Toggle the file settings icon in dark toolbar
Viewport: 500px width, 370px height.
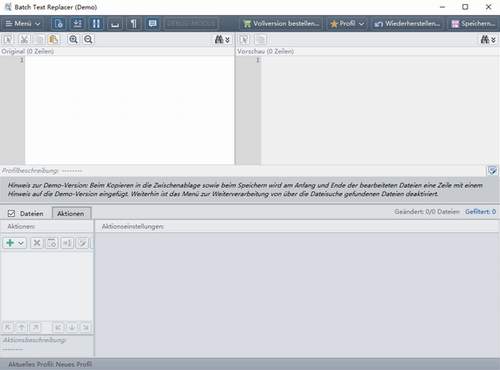59,24
